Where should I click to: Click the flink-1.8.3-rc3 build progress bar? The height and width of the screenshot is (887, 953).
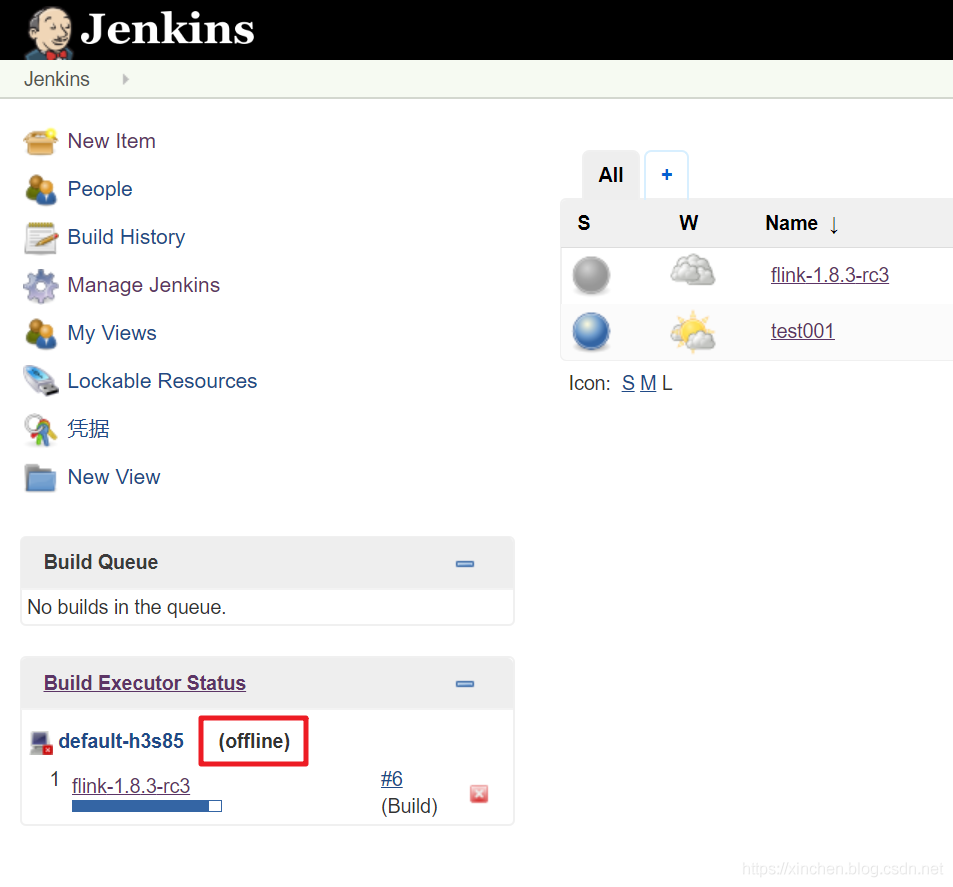pos(146,806)
